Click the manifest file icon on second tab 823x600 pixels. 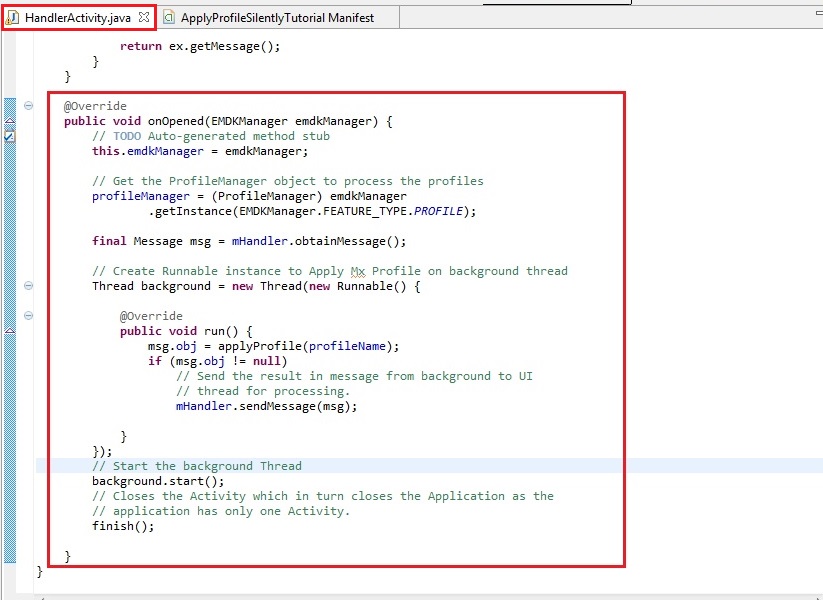[x=169, y=18]
